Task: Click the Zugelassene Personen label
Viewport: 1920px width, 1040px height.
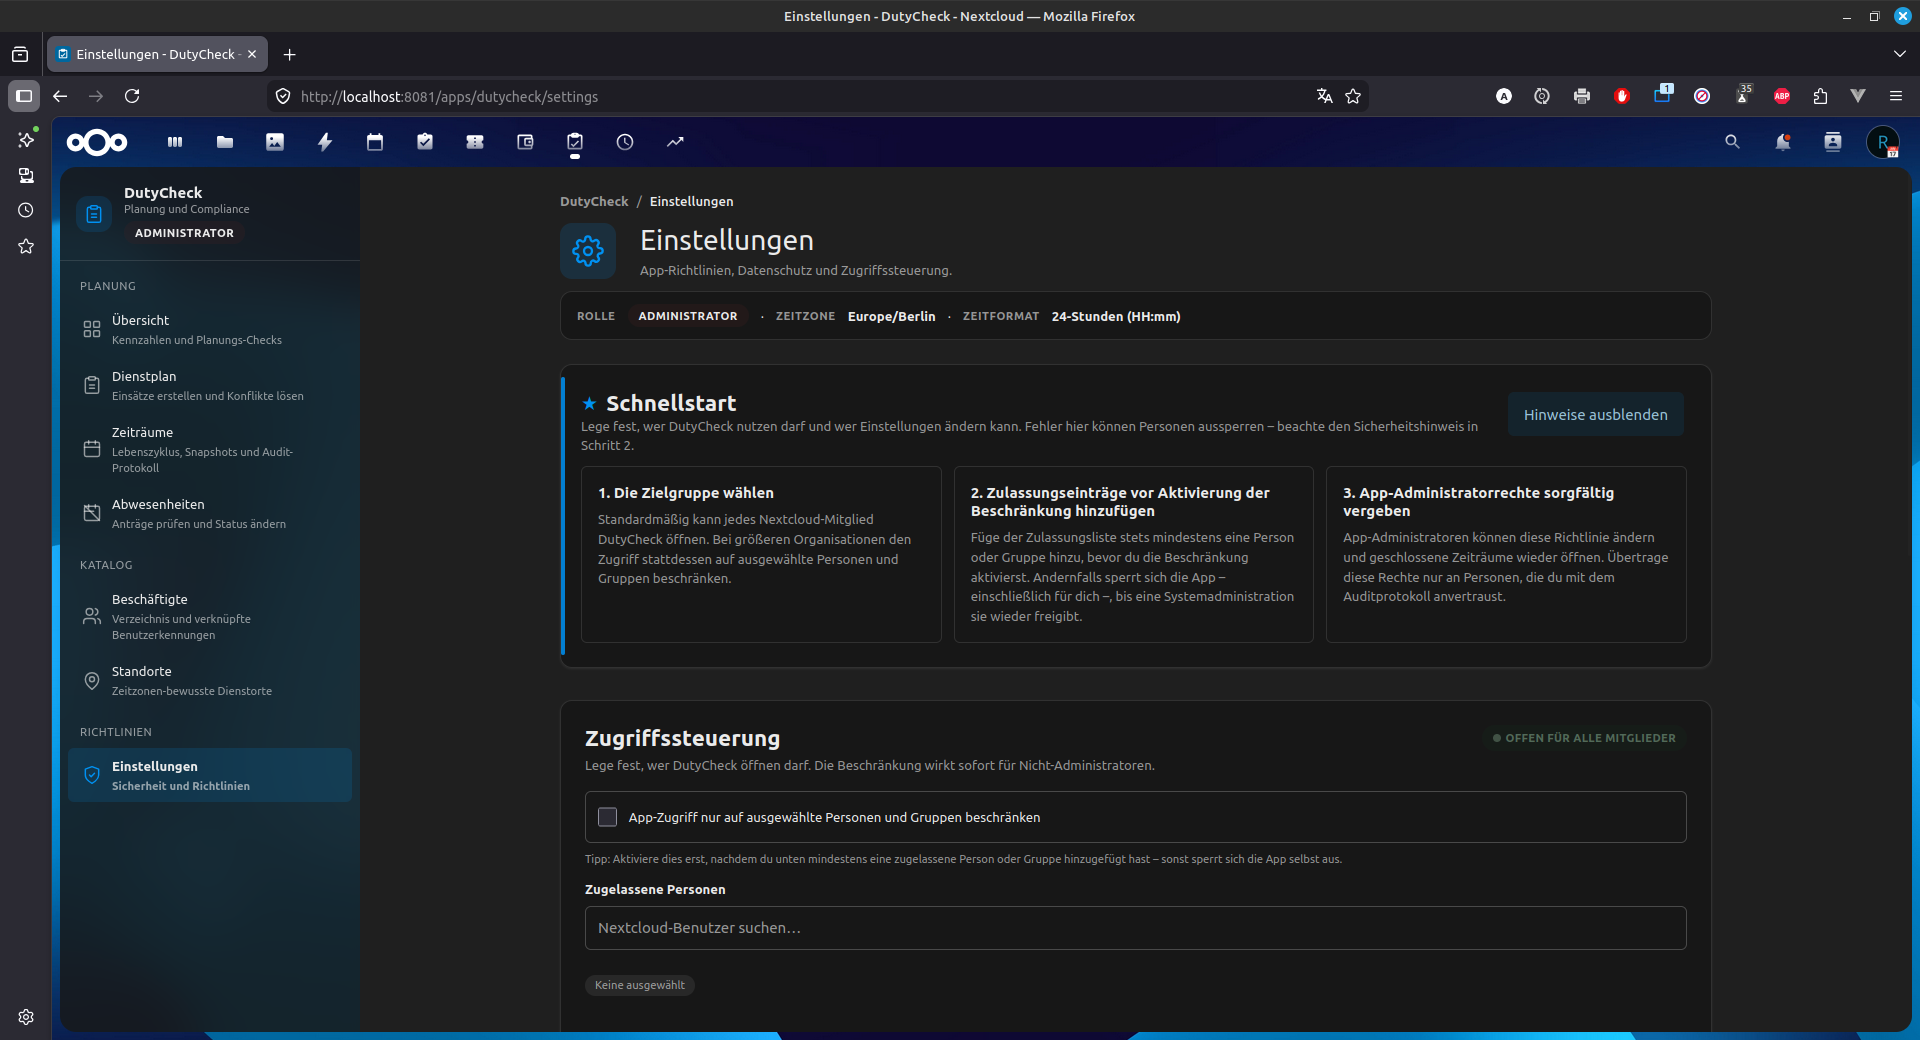Action: (x=655, y=889)
